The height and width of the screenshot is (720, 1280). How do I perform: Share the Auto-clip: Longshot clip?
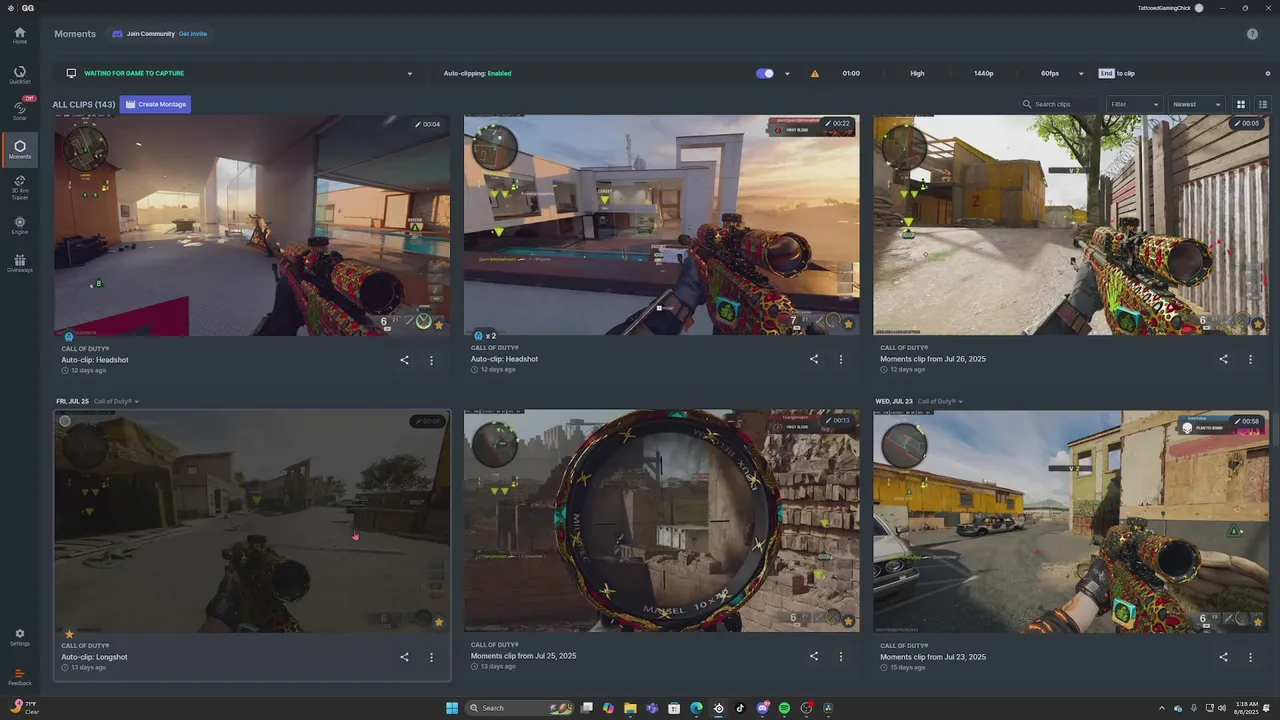pyautogui.click(x=404, y=657)
